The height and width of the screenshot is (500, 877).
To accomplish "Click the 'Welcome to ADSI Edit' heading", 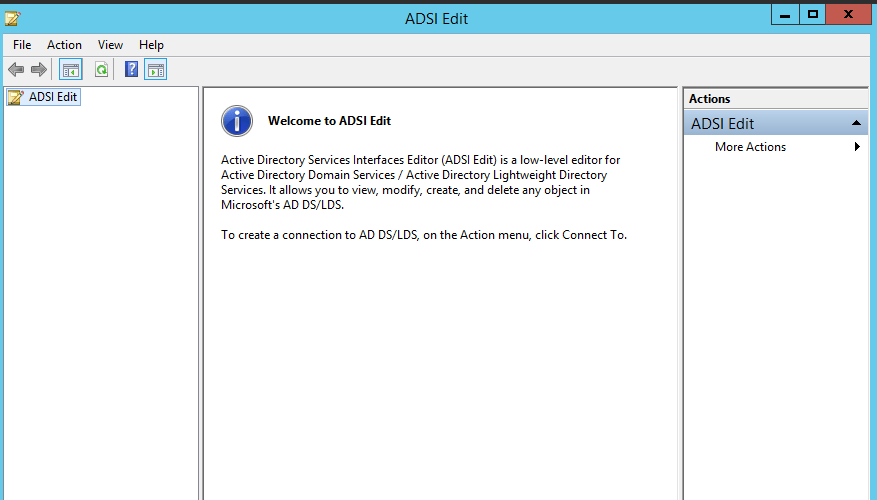I will click(x=329, y=121).
